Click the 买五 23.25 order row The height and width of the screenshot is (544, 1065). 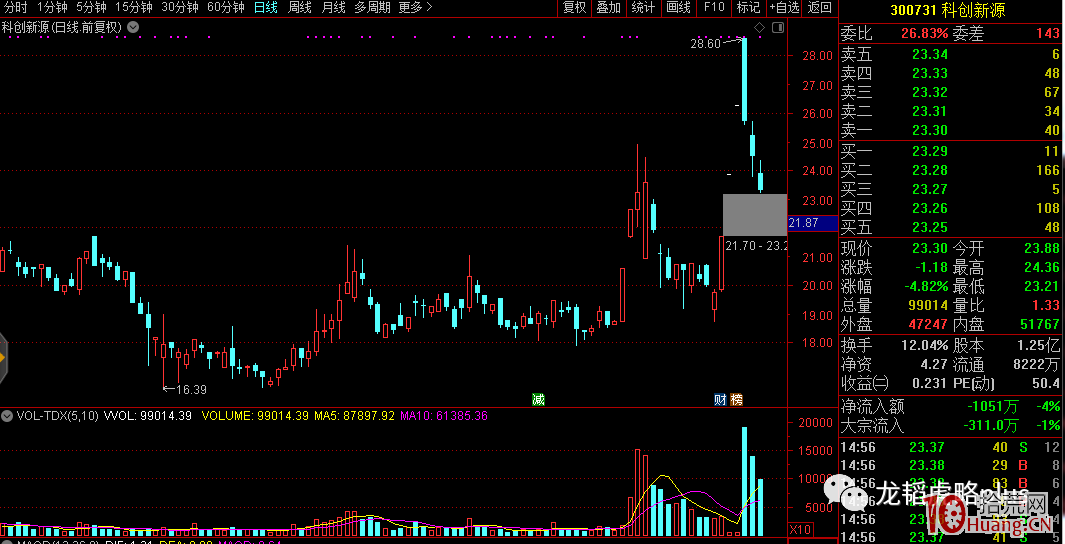tap(951, 227)
